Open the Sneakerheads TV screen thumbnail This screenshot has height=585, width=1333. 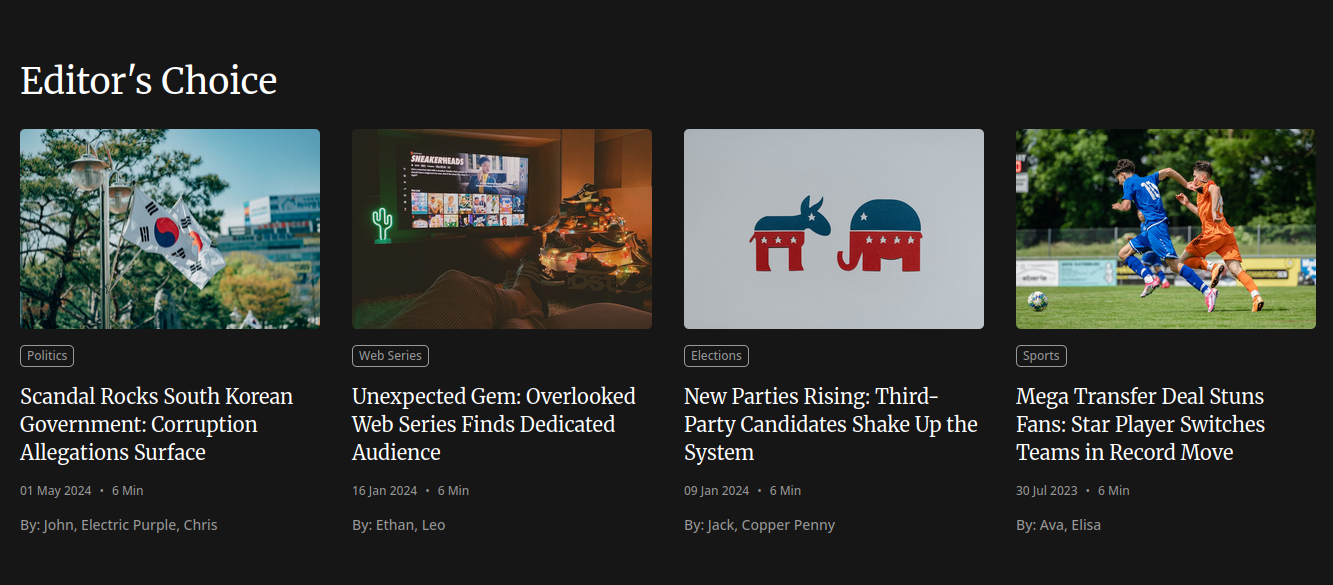pos(502,229)
